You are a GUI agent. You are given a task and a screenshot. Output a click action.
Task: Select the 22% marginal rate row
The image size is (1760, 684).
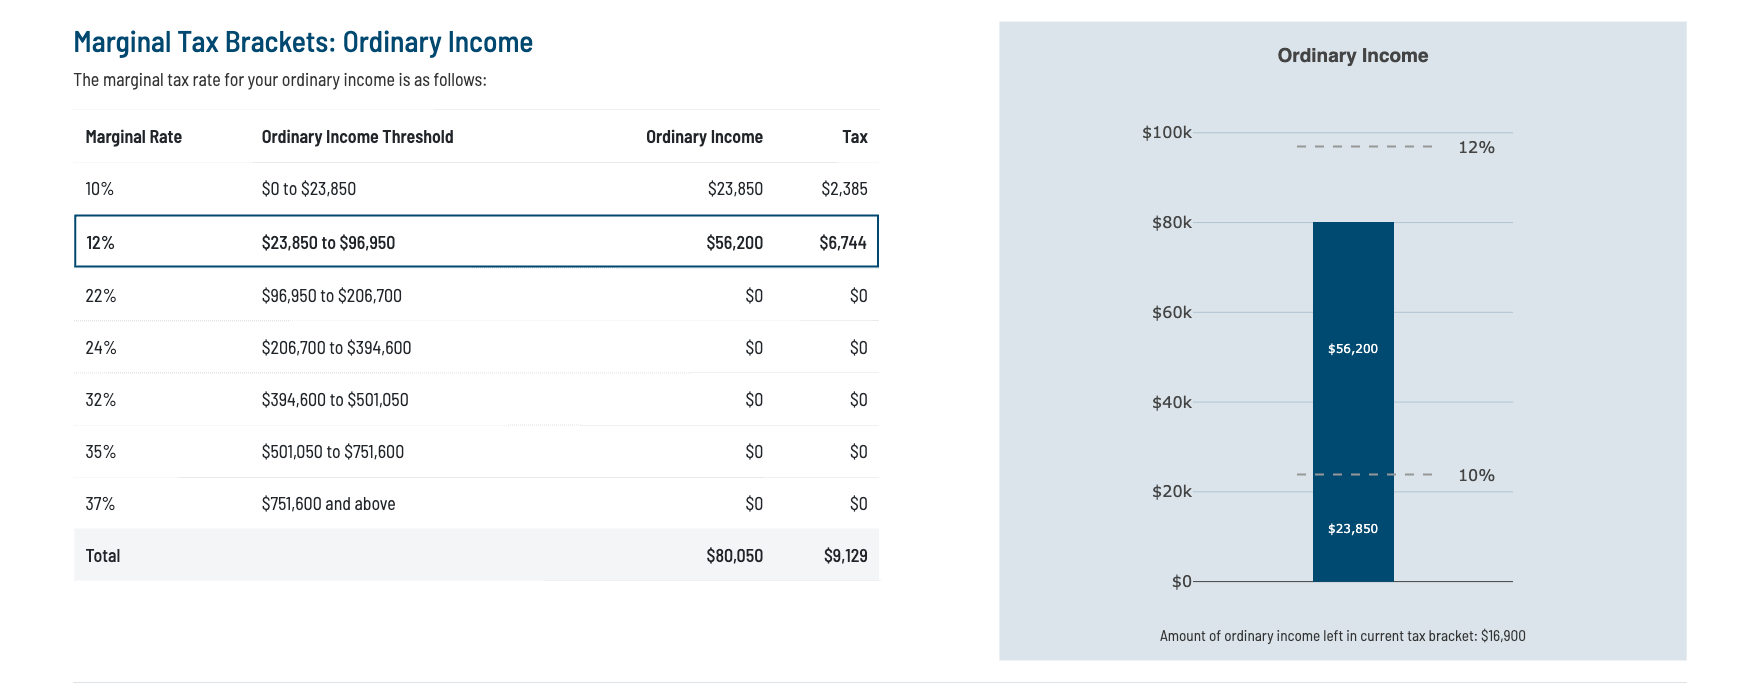click(x=476, y=296)
